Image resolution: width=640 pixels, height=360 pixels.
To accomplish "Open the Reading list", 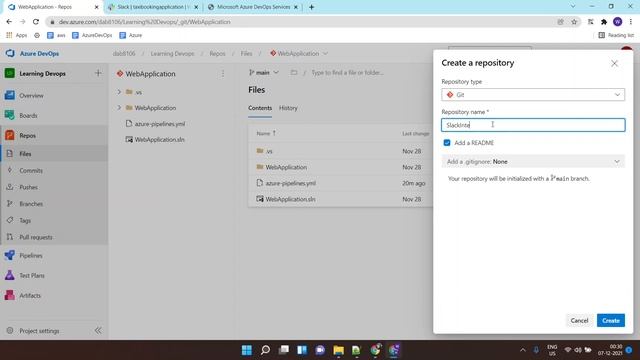I will pyautogui.click(x=616, y=36).
